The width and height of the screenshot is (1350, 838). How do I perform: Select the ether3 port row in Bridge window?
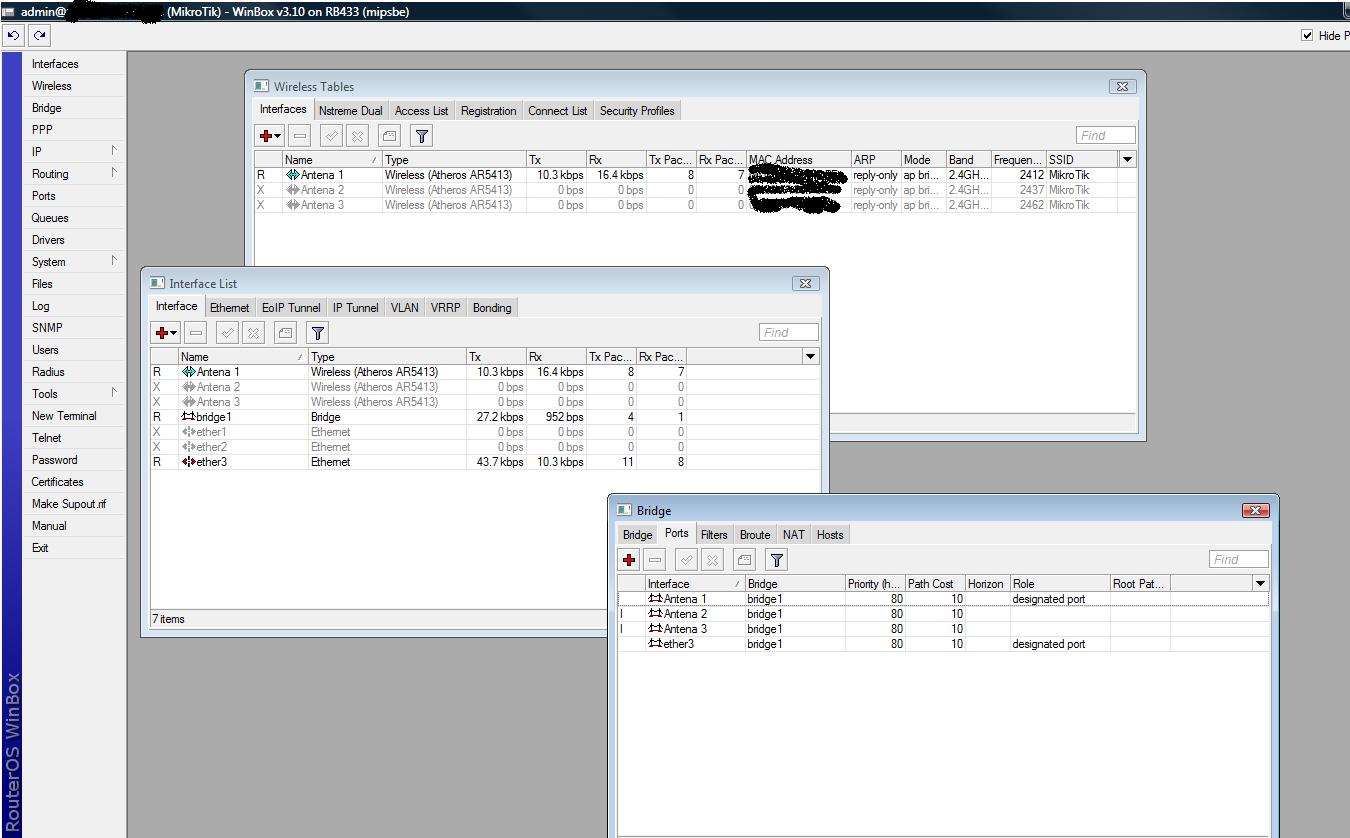[x=943, y=644]
